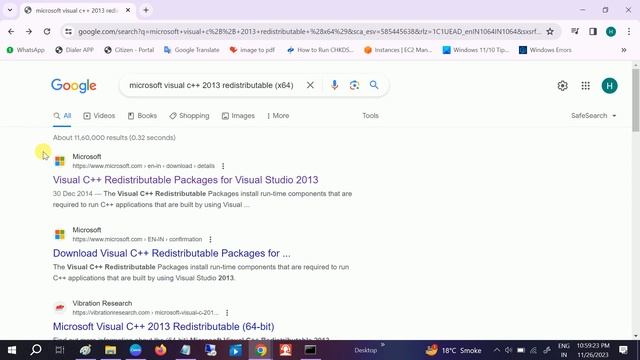This screenshot has width=640, height=360.
Task: Open the weather widget 18°C Smoke
Action: coord(453,350)
